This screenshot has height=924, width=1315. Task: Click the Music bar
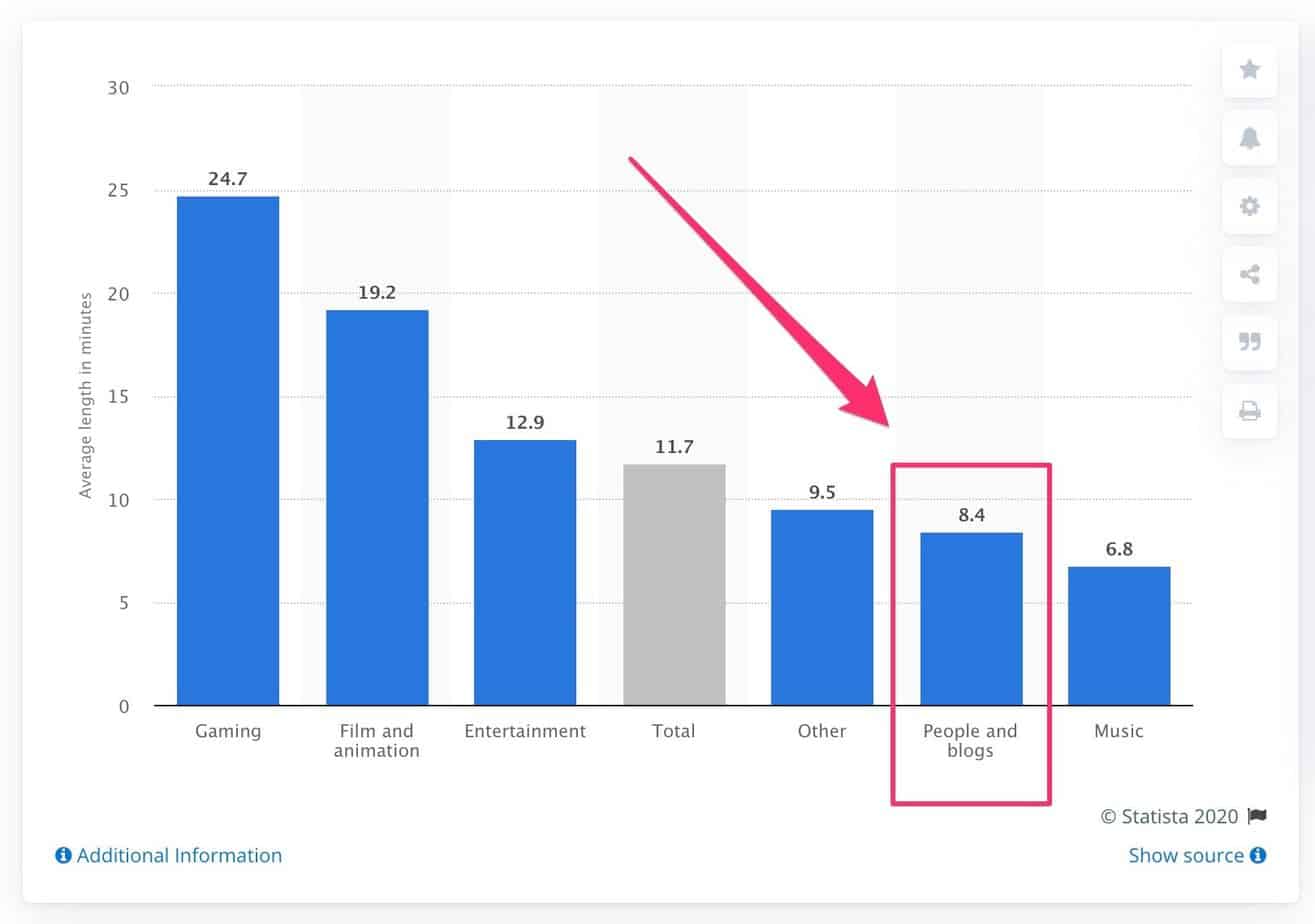pos(1119,635)
